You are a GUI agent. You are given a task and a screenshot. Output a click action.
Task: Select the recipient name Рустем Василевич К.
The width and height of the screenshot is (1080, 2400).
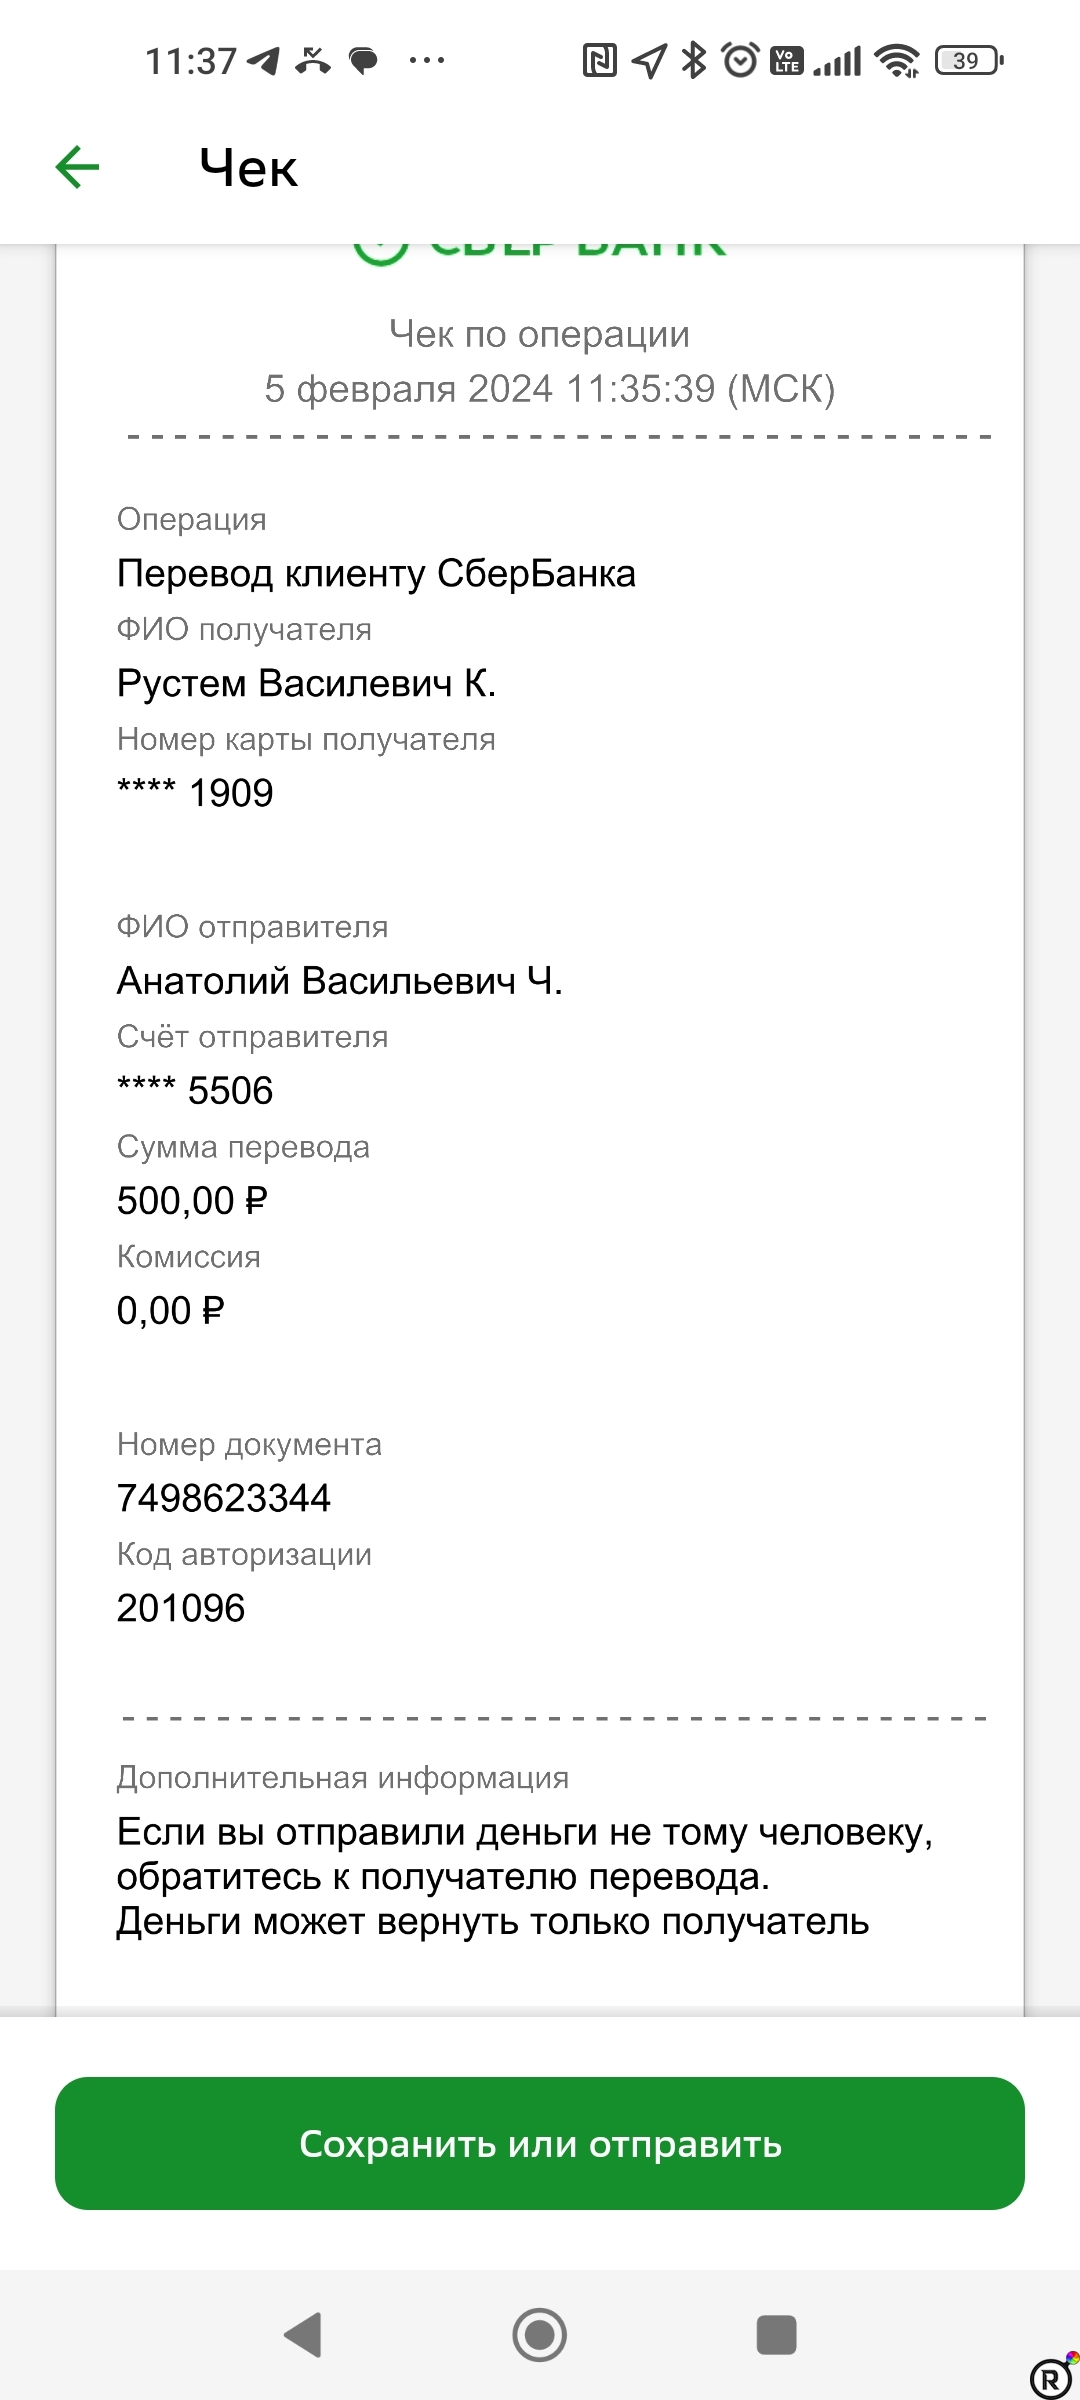coord(307,684)
